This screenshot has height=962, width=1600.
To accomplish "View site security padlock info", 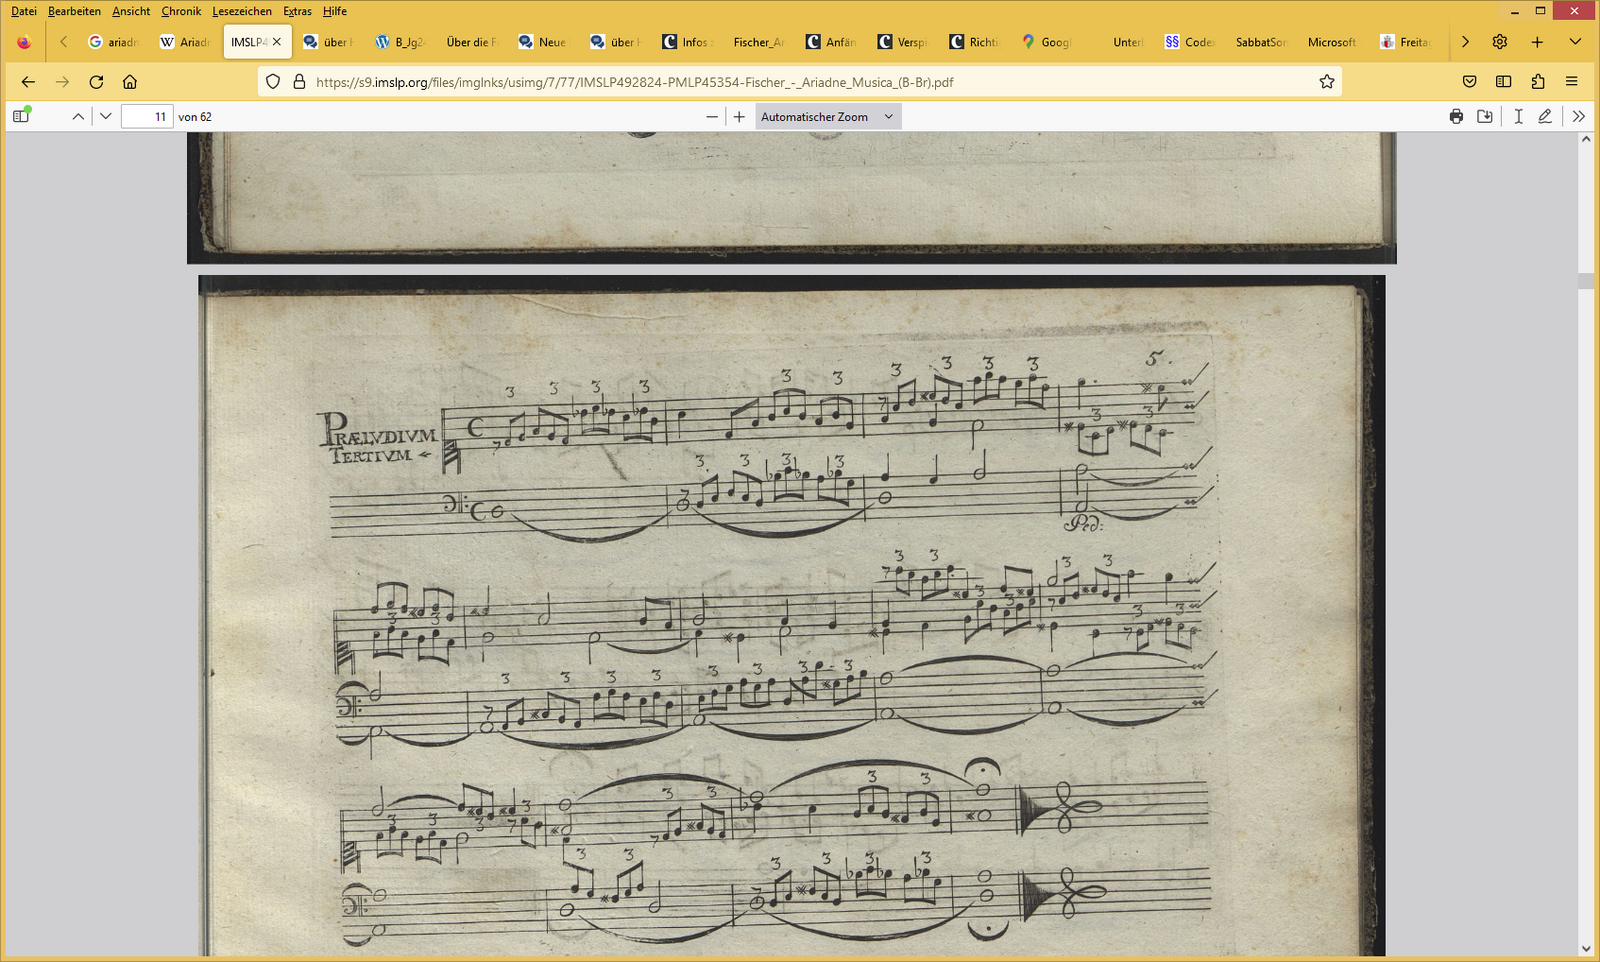I will 298,82.
